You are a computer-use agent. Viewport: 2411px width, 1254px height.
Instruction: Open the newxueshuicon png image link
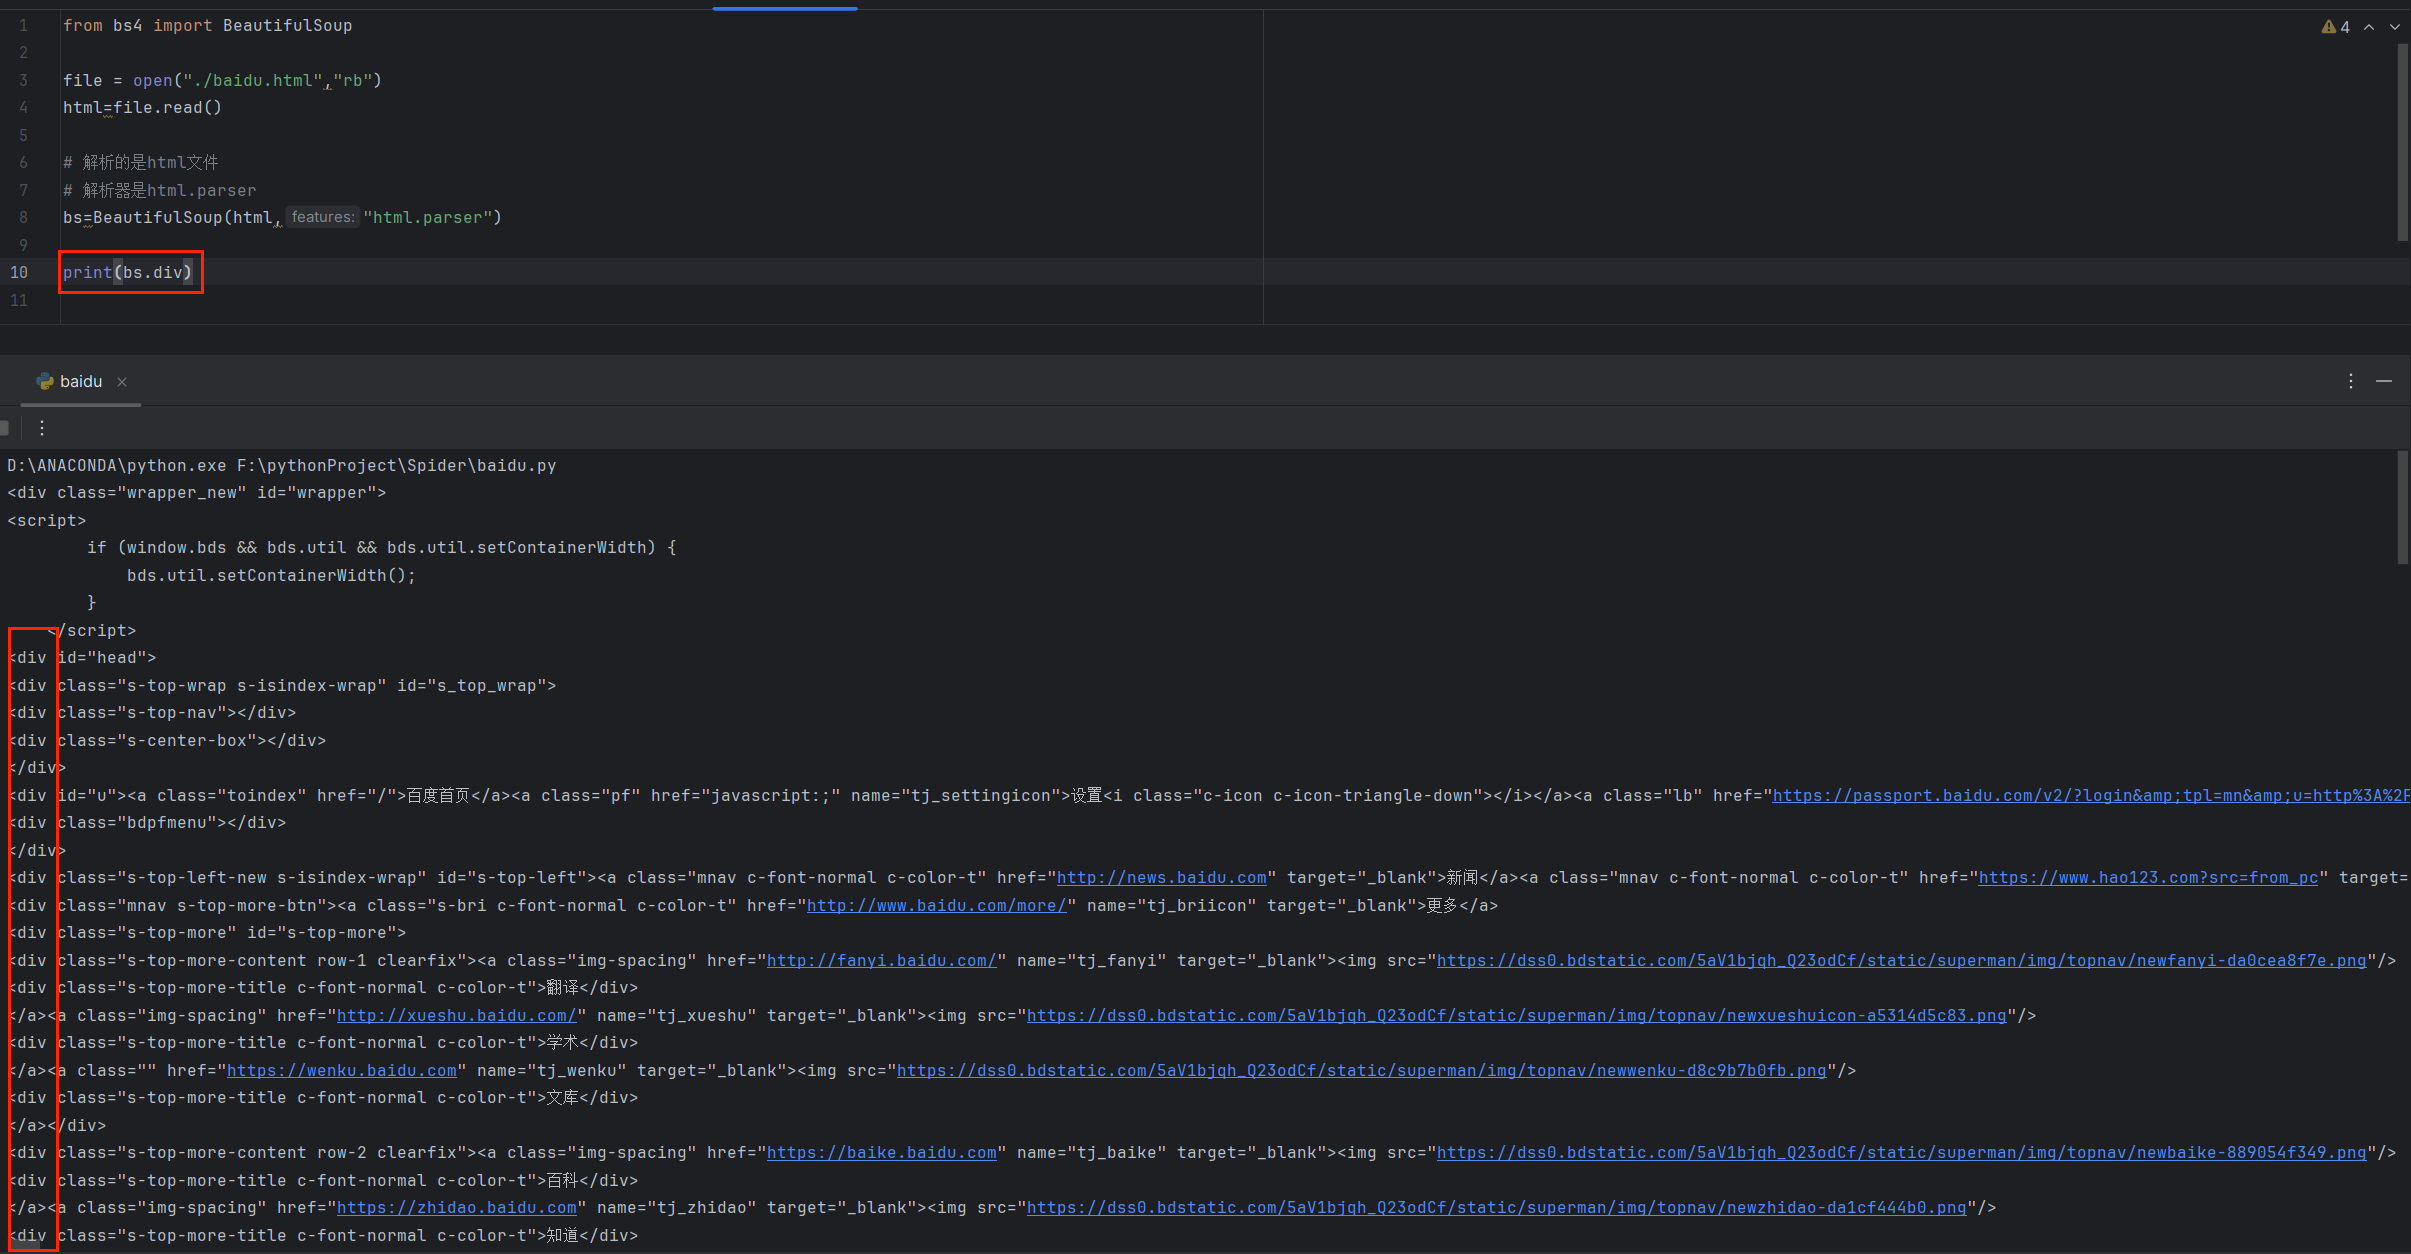click(1517, 1016)
